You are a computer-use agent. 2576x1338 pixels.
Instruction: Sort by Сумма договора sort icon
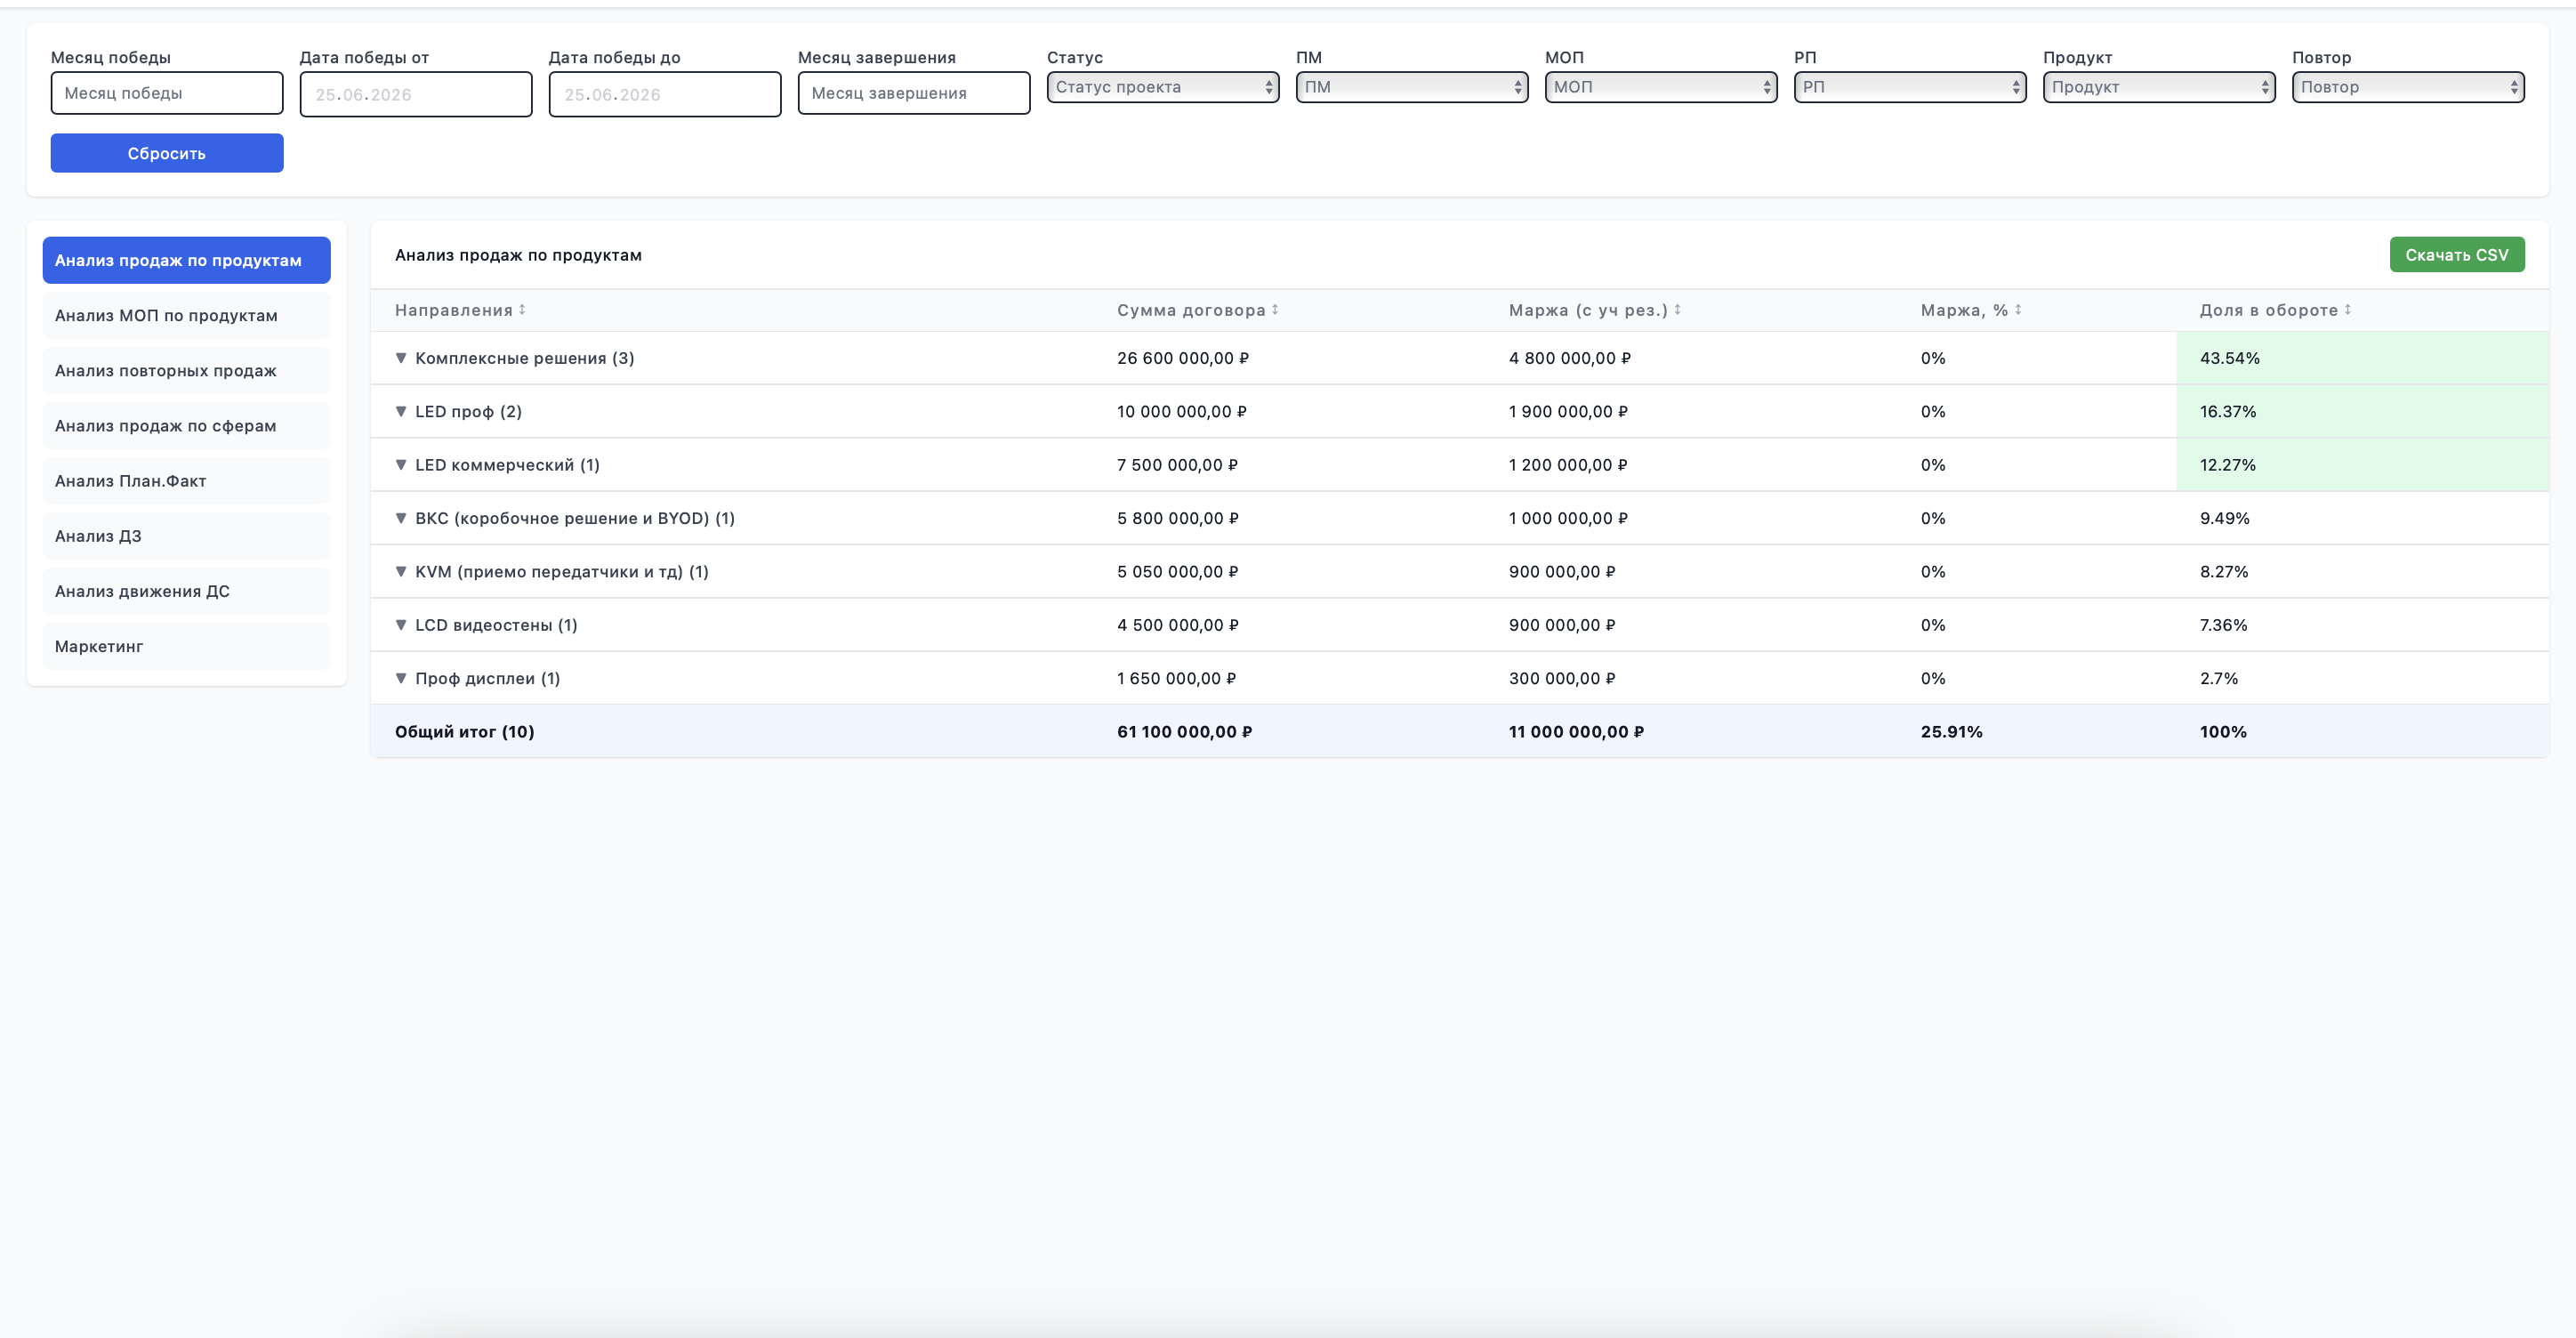pos(1275,310)
